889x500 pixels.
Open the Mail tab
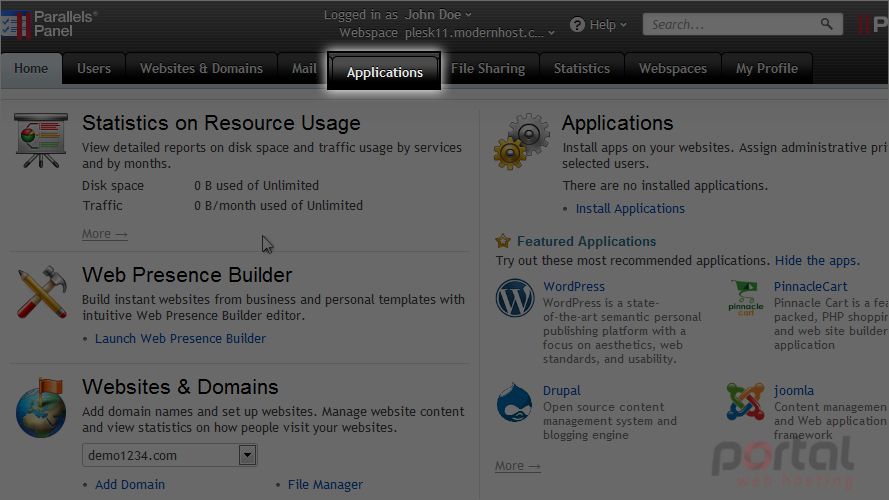tap(304, 69)
